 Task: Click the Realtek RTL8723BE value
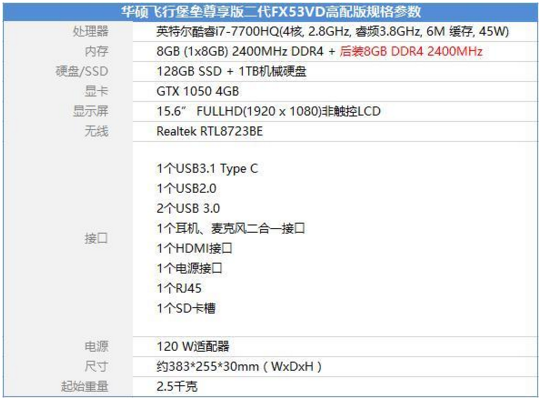pyautogui.click(x=209, y=131)
